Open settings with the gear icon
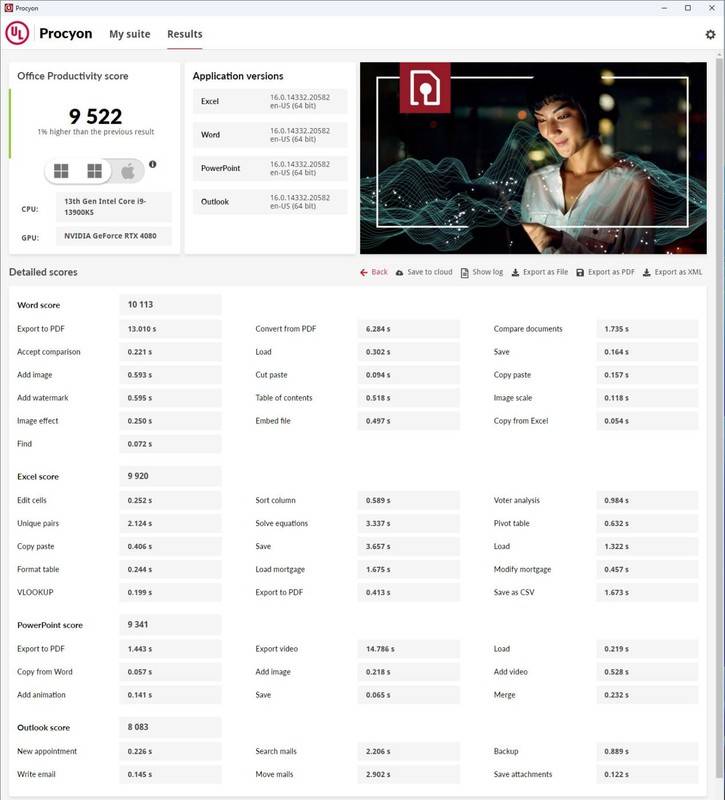Screen dimensions: 725x800 710,34
